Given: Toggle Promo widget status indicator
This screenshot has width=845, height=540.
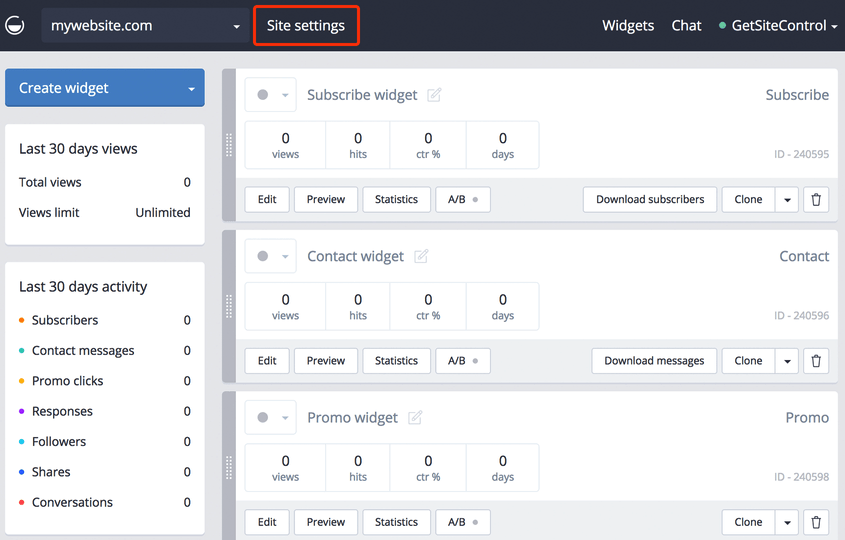Looking at the screenshot, I should coord(271,418).
